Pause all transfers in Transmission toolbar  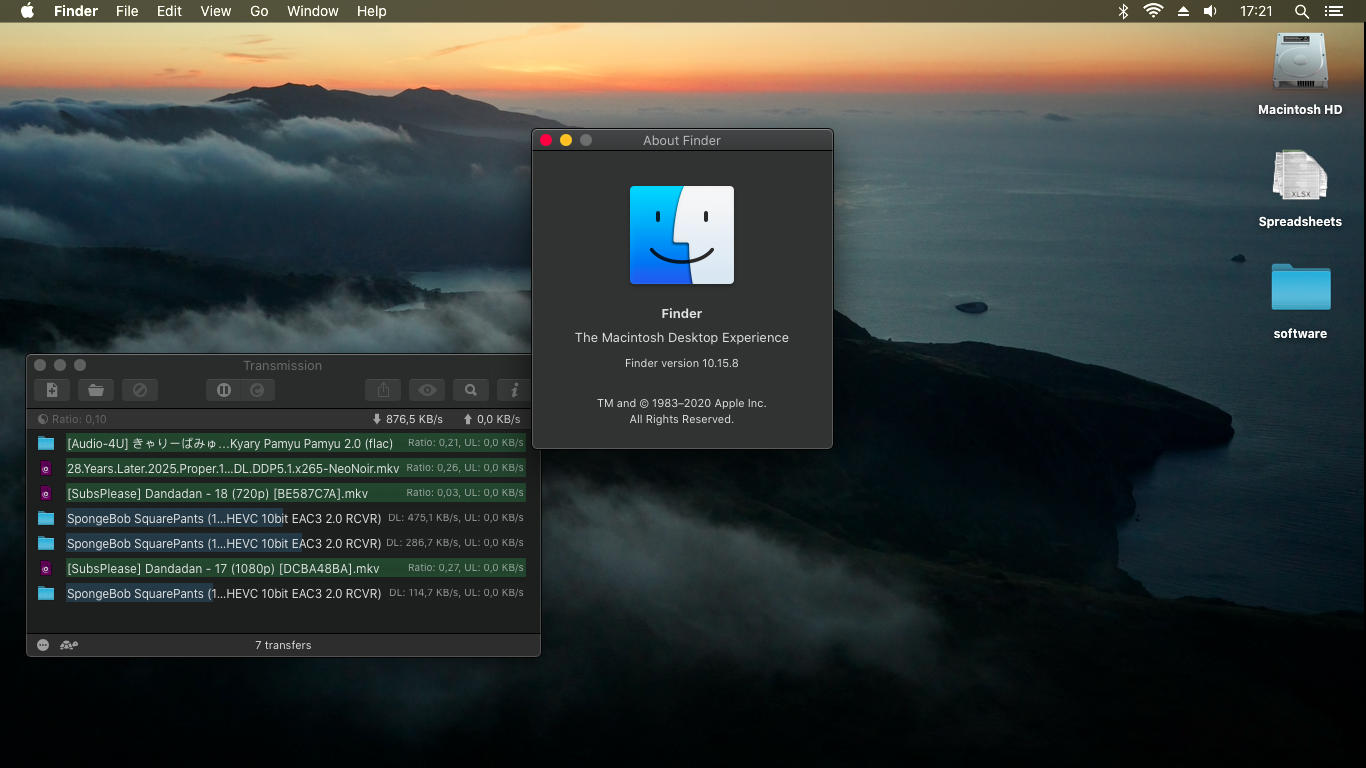tap(224, 390)
